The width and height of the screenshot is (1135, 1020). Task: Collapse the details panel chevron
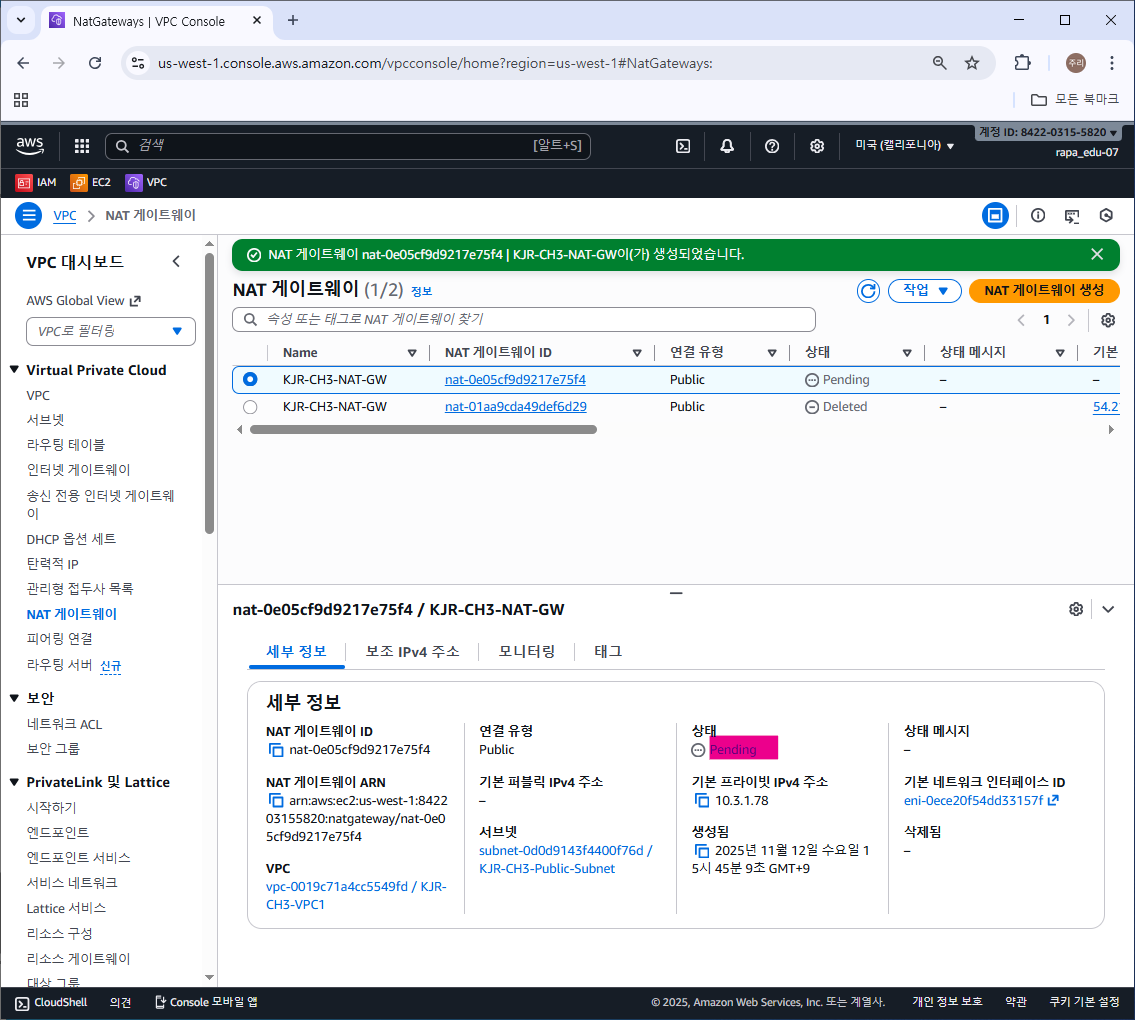coord(1107,610)
